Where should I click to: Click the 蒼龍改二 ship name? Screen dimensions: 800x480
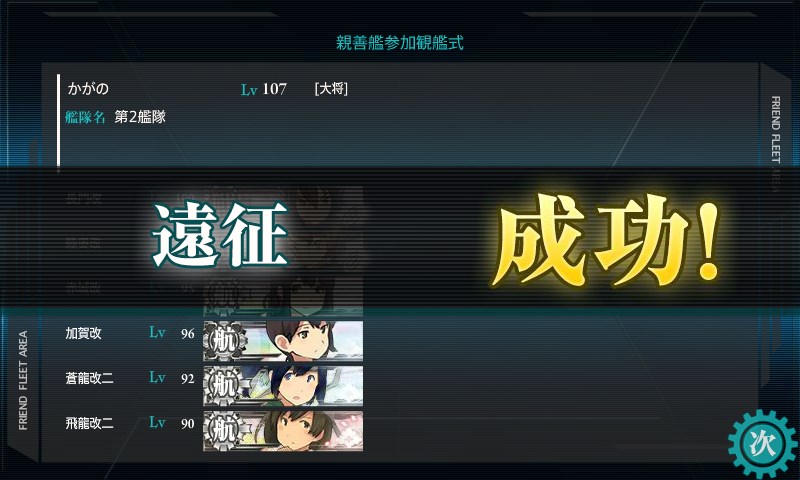89,378
